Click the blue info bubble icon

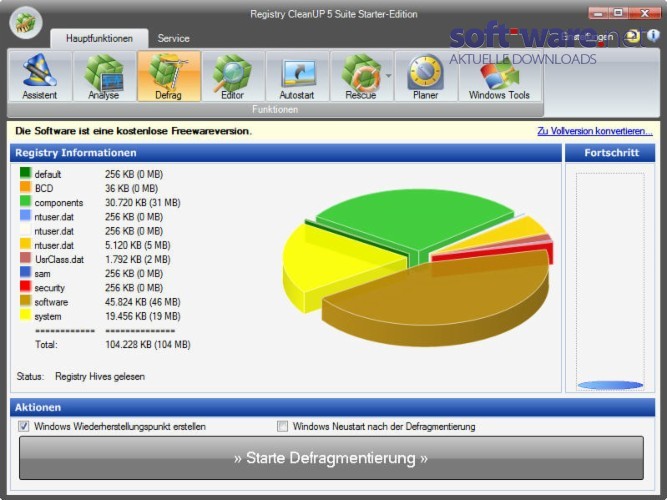[x=653, y=36]
